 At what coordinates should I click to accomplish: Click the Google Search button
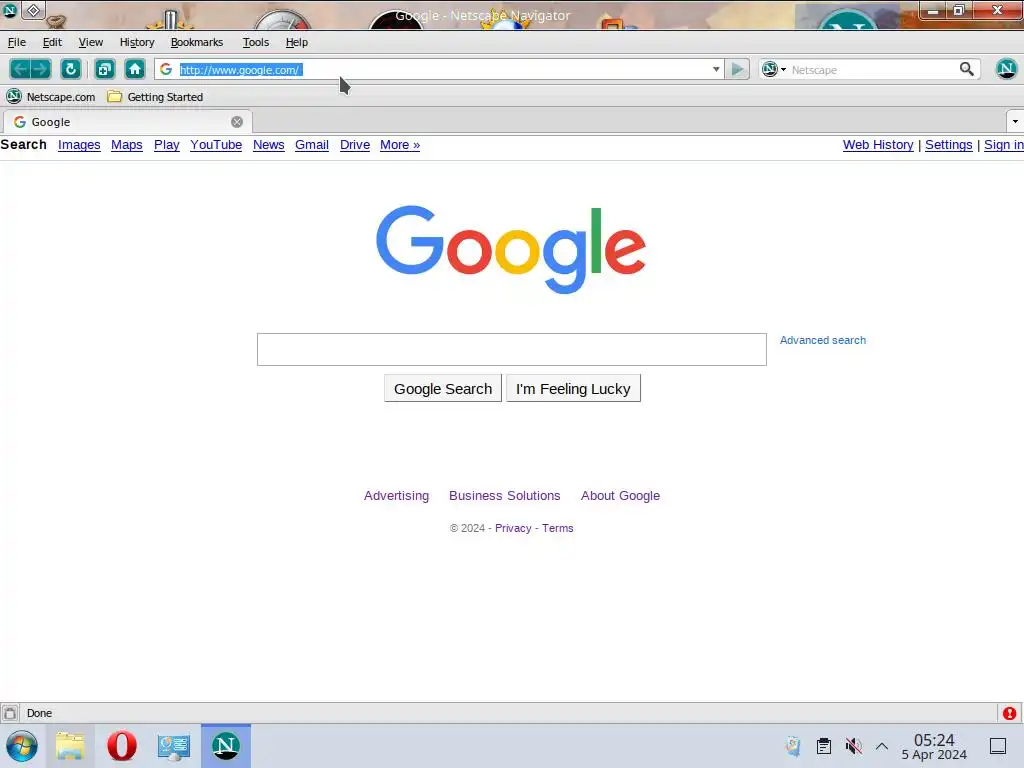point(443,389)
